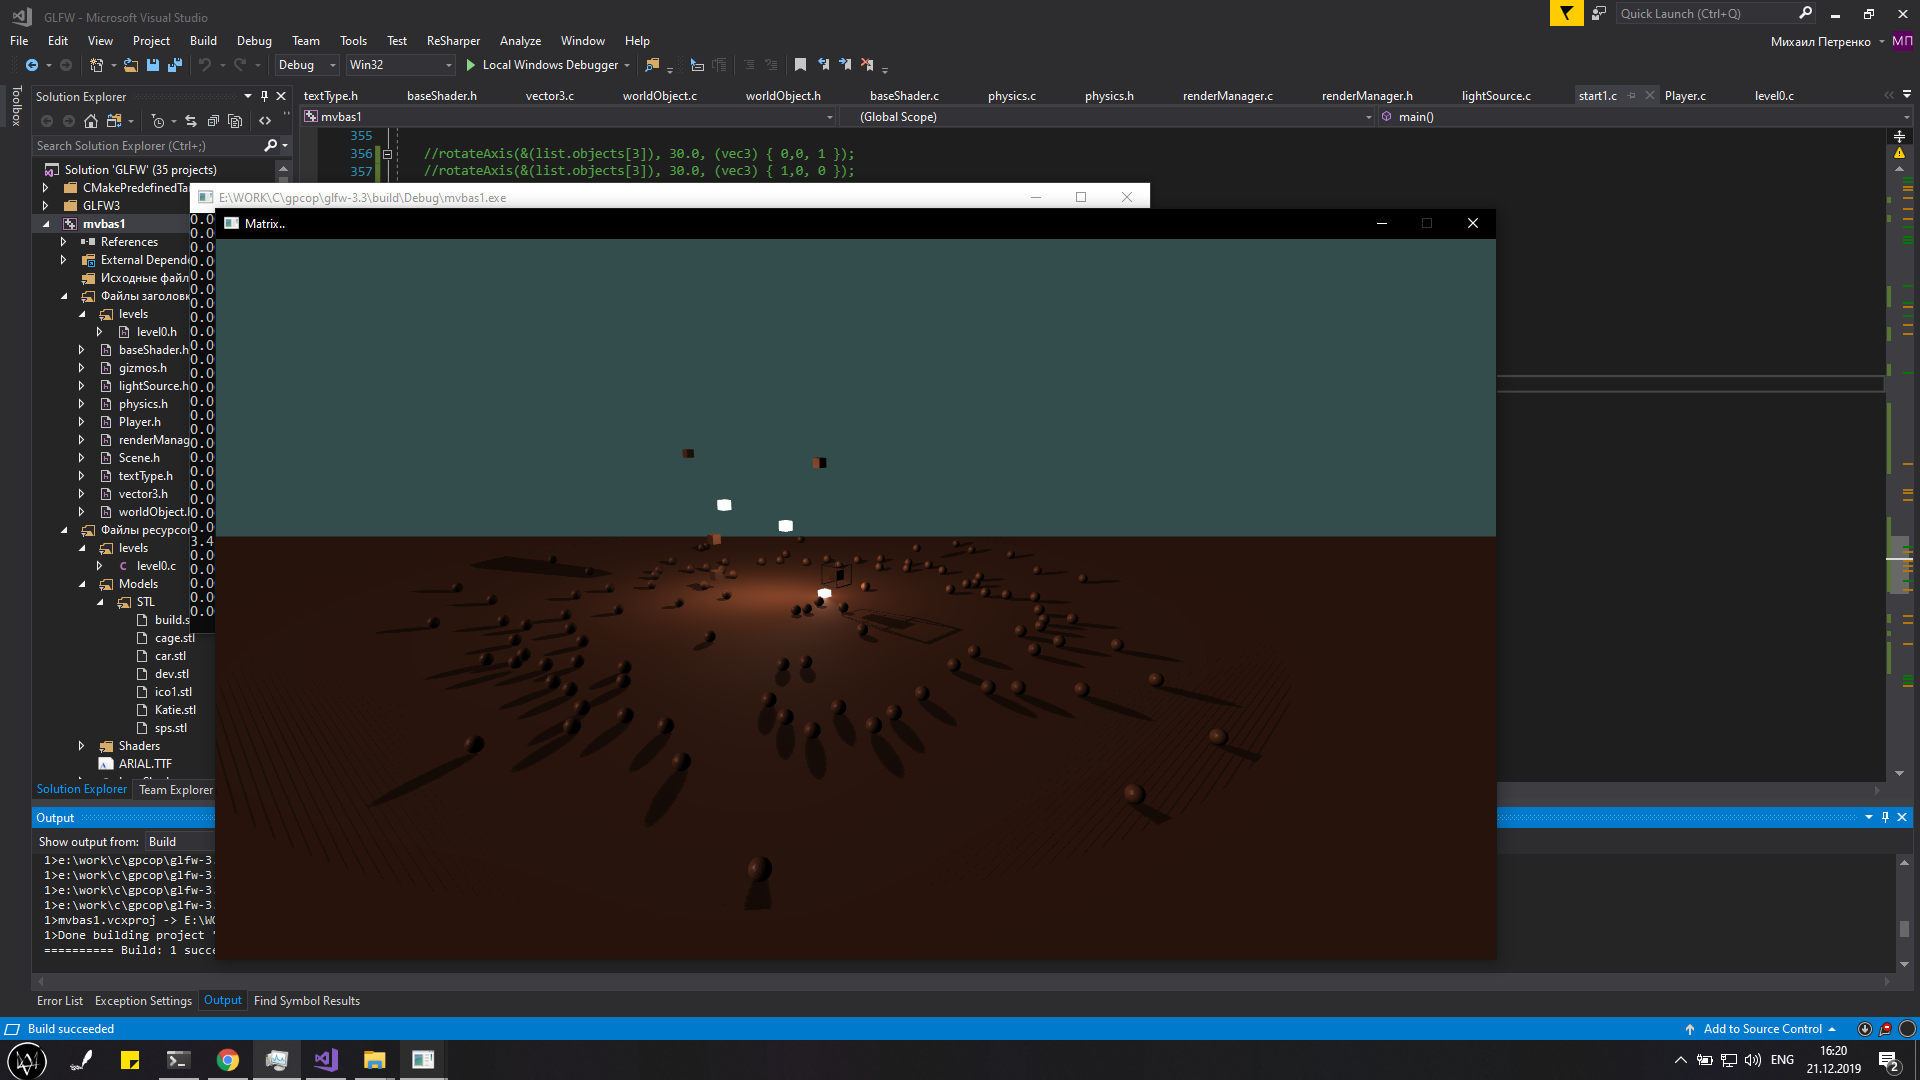Click the View Code icon in Solution Explorer
This screenshot has height=1080, width=1920.
click(x=265, y=121)
